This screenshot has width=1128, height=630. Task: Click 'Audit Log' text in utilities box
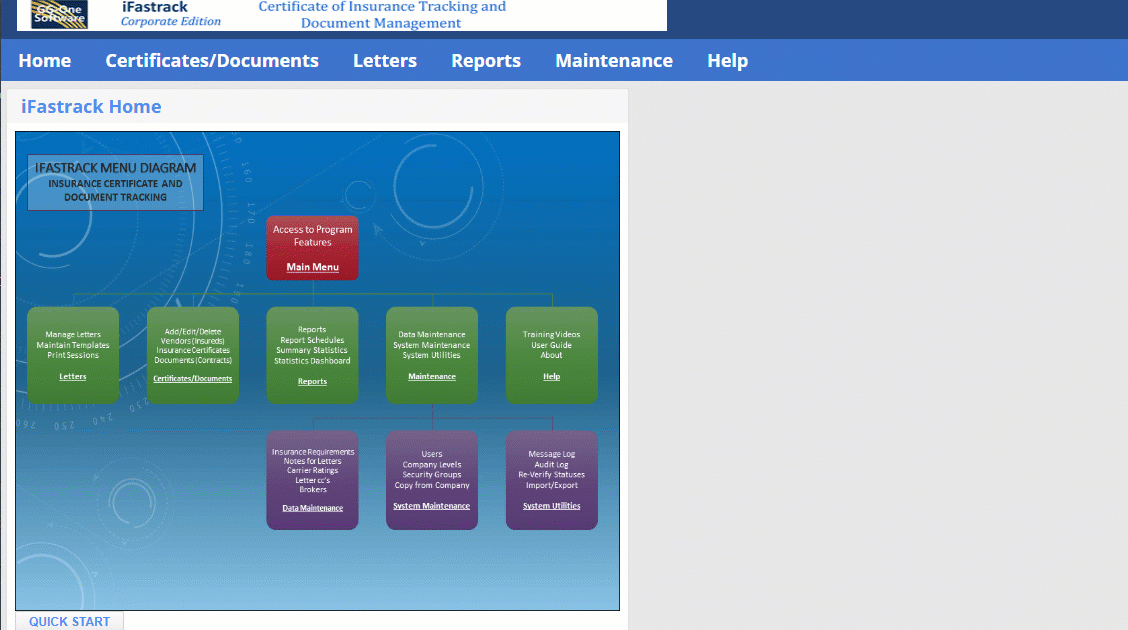tap(552, 465)
